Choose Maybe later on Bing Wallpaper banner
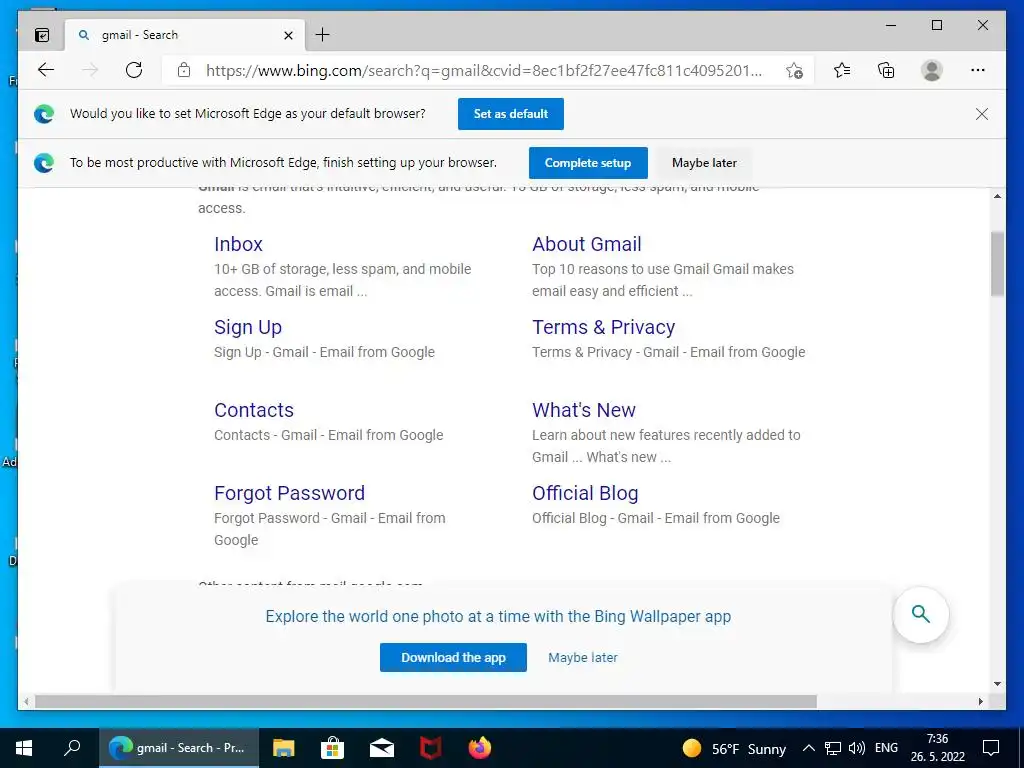 coord(583,658)
